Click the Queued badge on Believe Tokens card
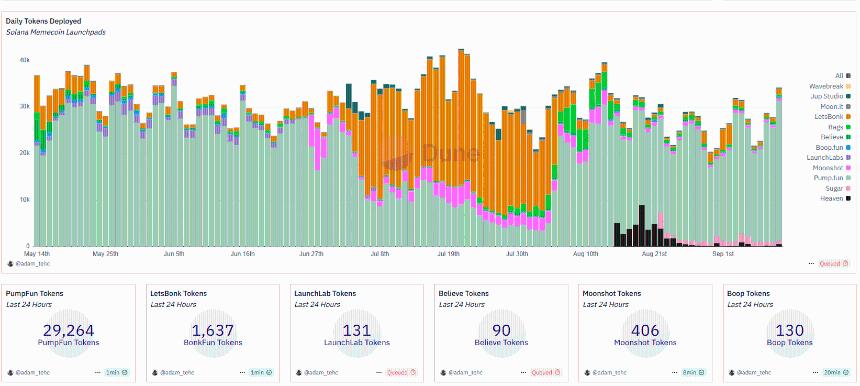The image size is (860, 386). click(x=546, y=372)
